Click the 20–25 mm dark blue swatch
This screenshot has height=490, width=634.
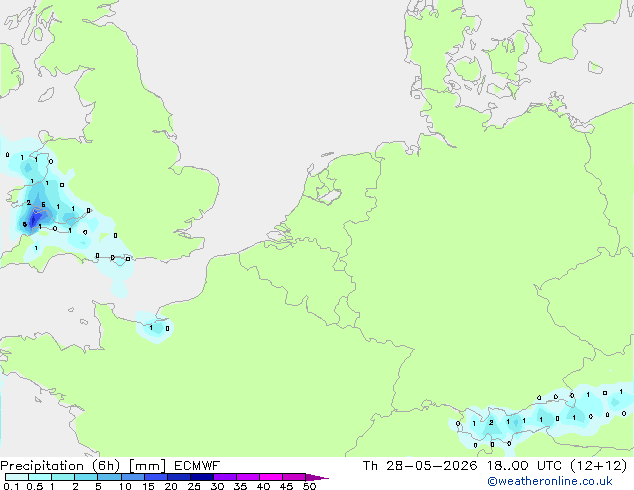coord(179,477)
